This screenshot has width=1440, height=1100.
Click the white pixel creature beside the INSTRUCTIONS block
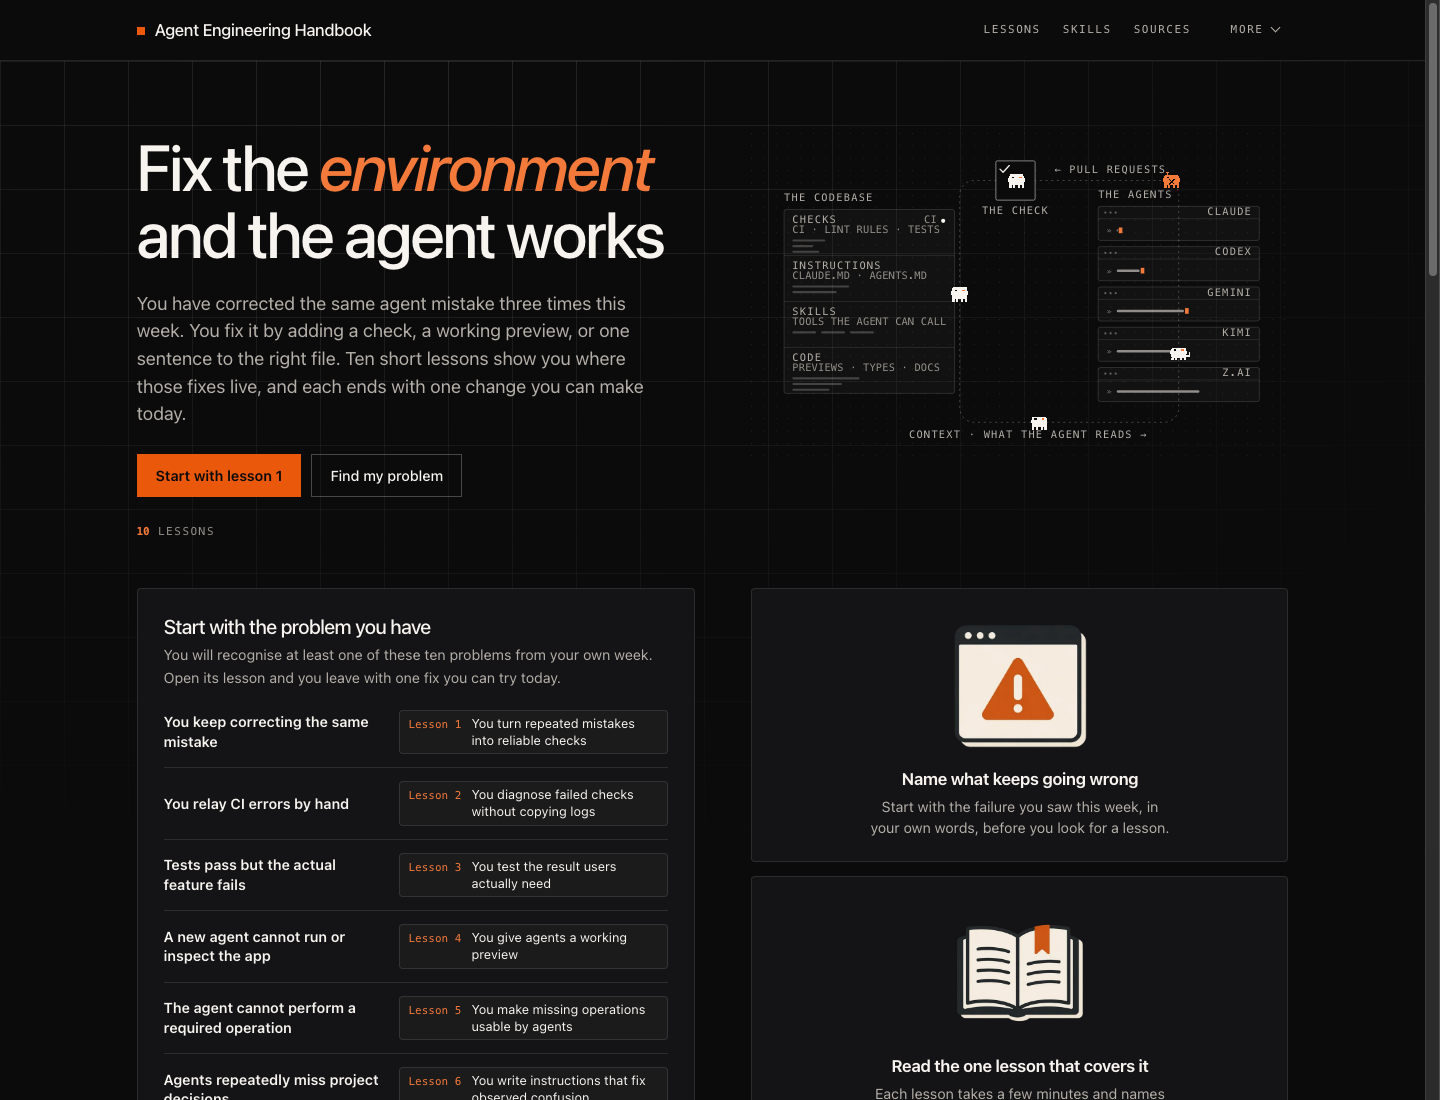pyautogui.click(x=959, y=294)
